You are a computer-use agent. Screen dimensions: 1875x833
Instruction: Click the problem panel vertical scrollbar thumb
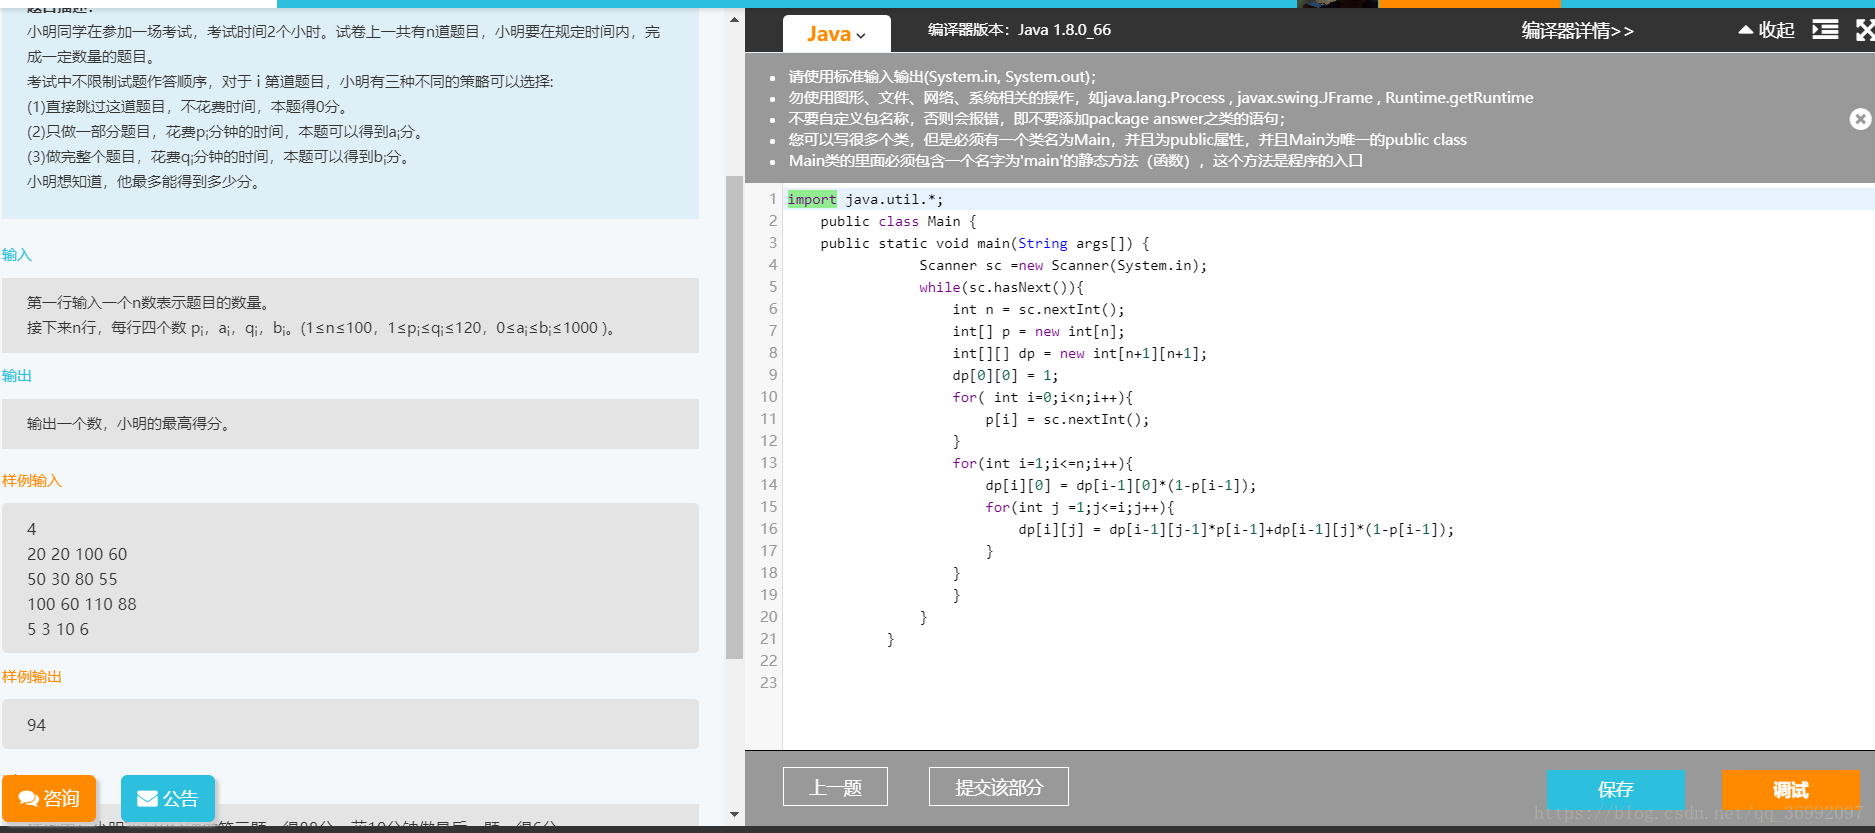[734, 417]
